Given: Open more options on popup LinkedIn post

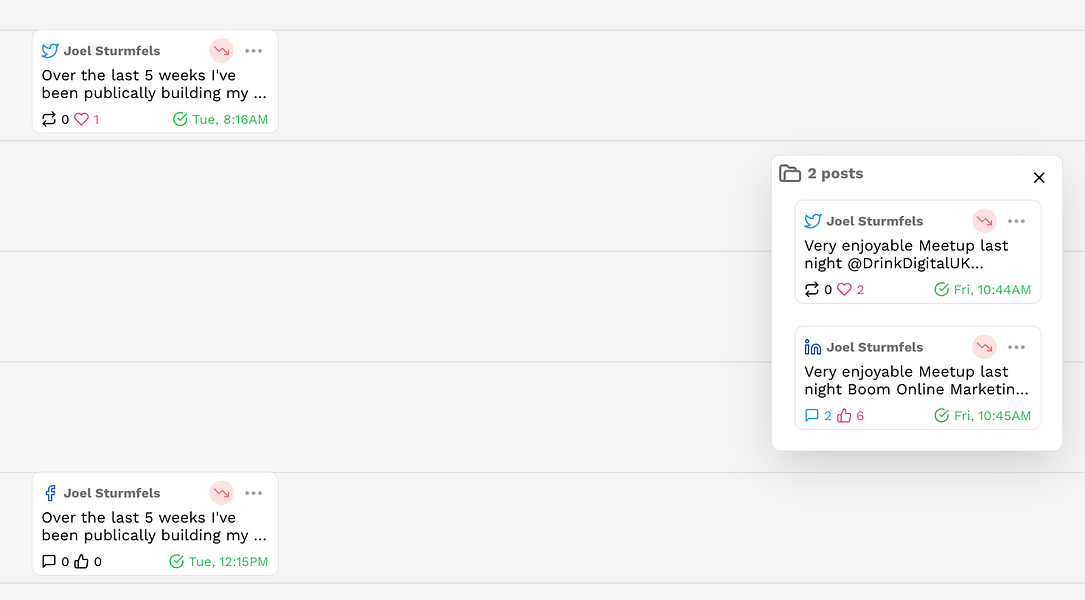Looking at the screenshot, I should pos(1017,347).
